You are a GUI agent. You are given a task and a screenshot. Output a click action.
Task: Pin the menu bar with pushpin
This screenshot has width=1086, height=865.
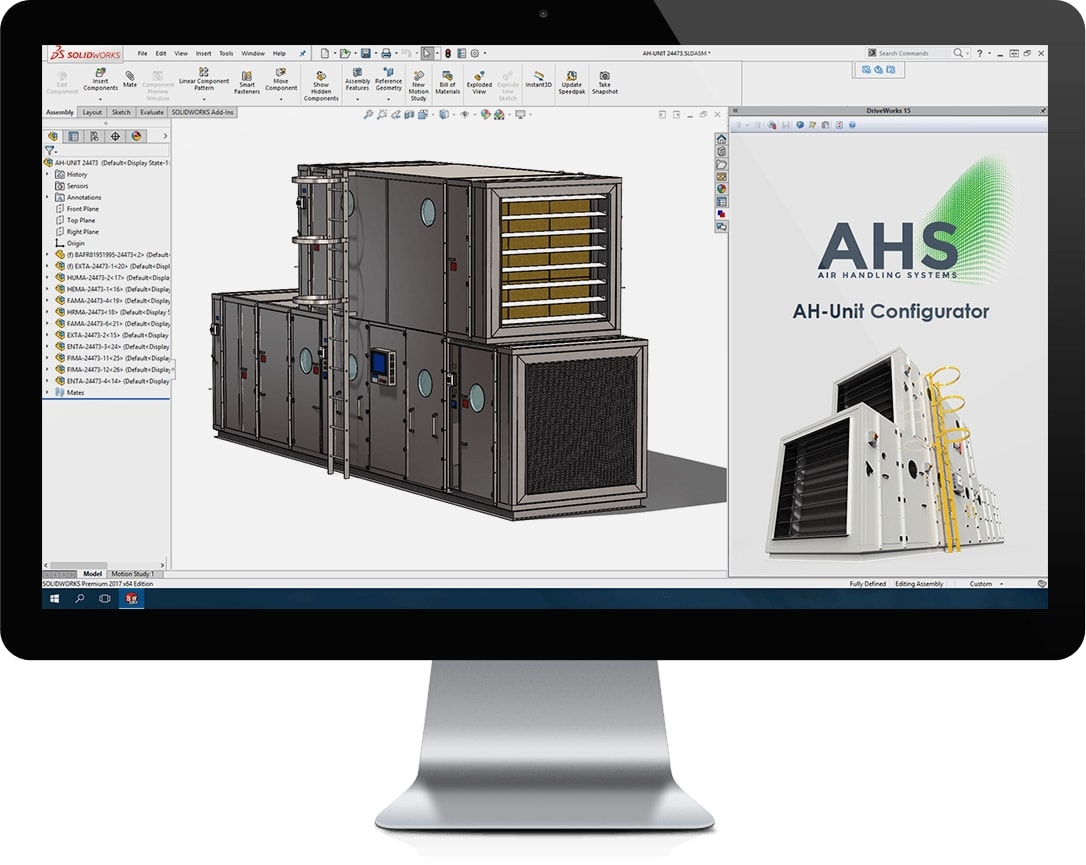(302, 53)
